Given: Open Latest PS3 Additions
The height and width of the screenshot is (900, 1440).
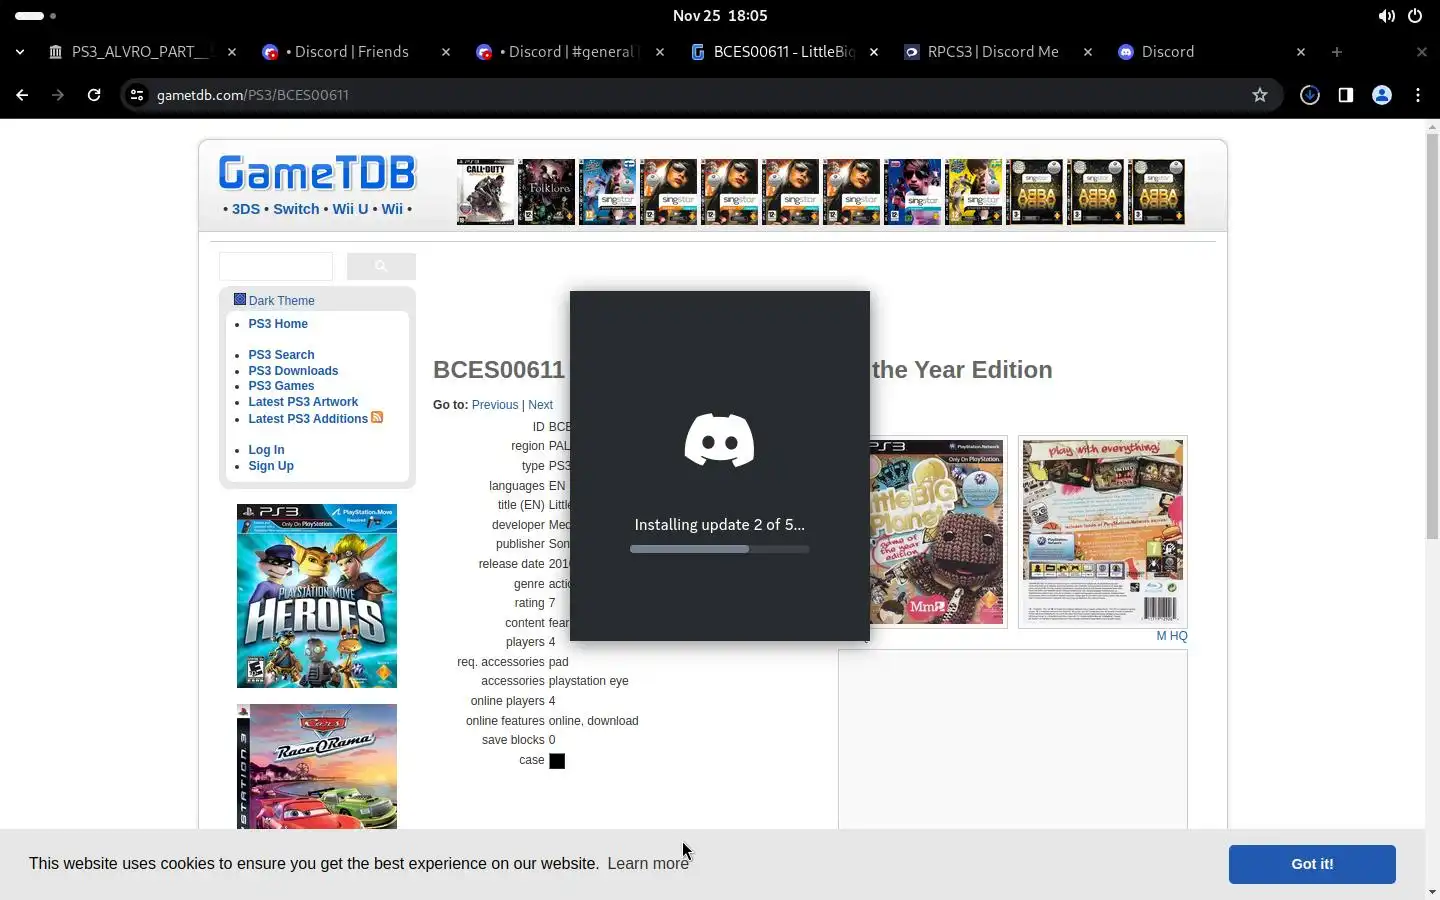Looking at the screenshot, I should pos(308,419).
